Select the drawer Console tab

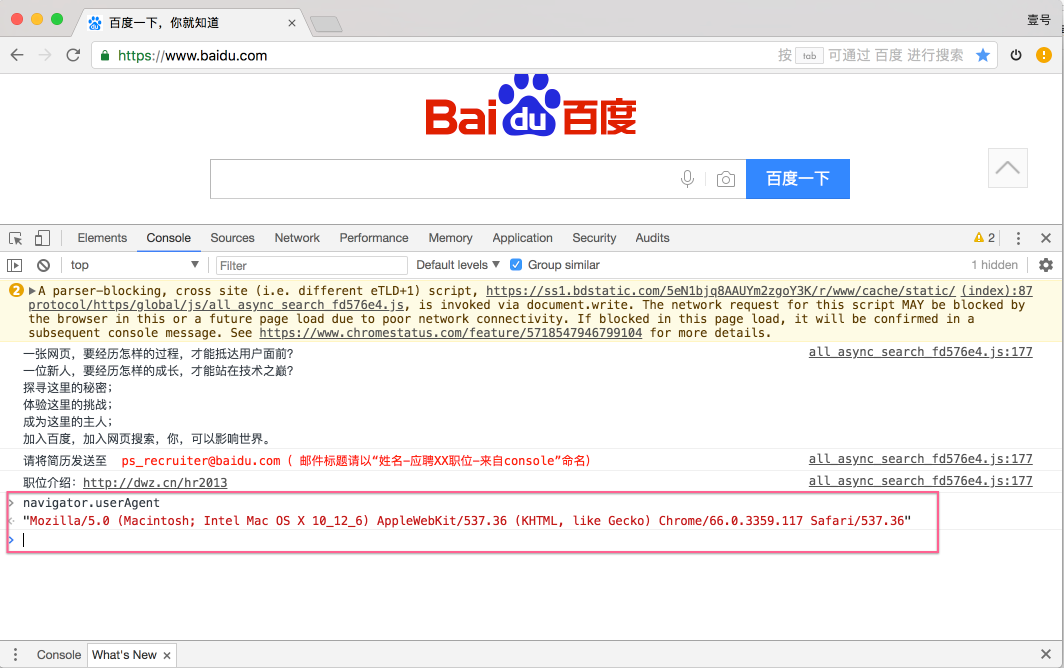(59, 654)
